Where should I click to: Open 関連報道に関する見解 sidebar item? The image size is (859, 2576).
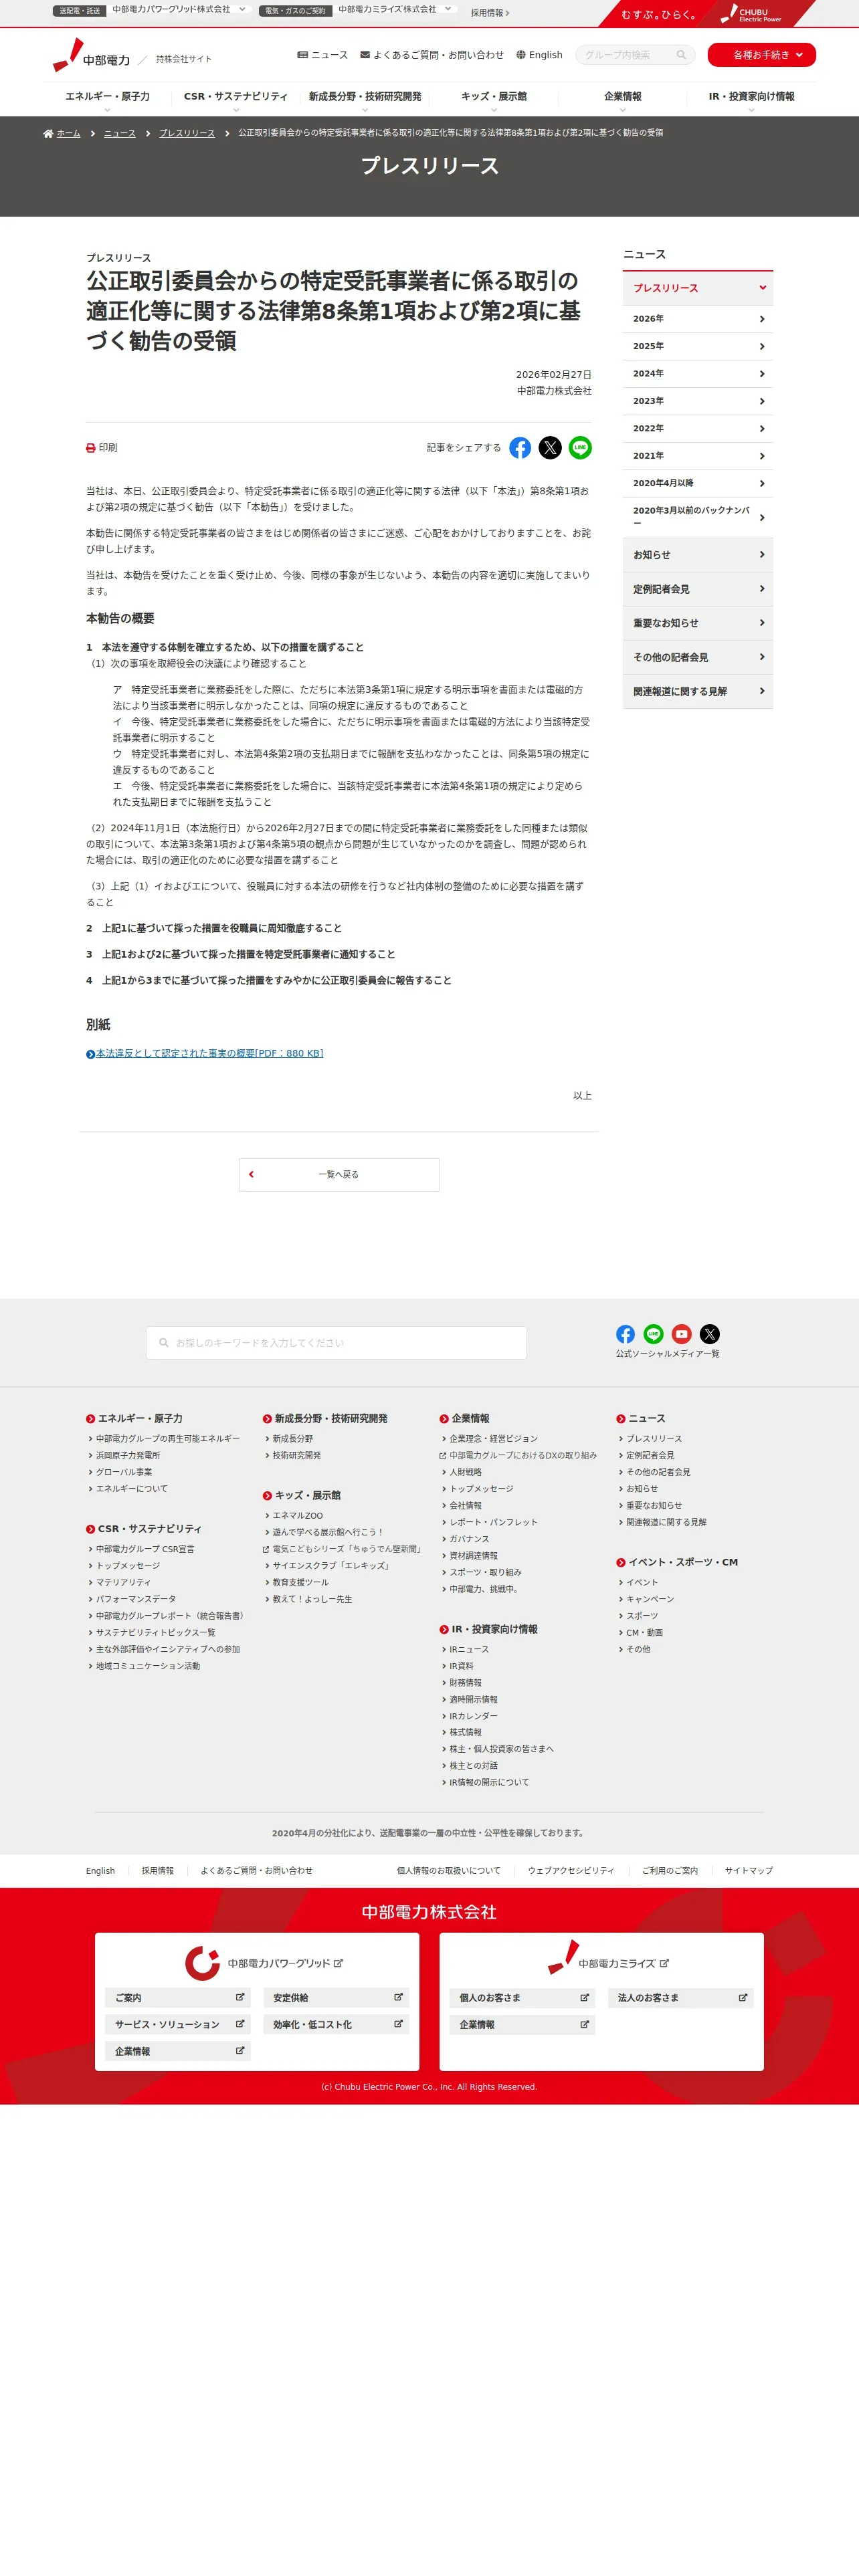tap(697, 691)
